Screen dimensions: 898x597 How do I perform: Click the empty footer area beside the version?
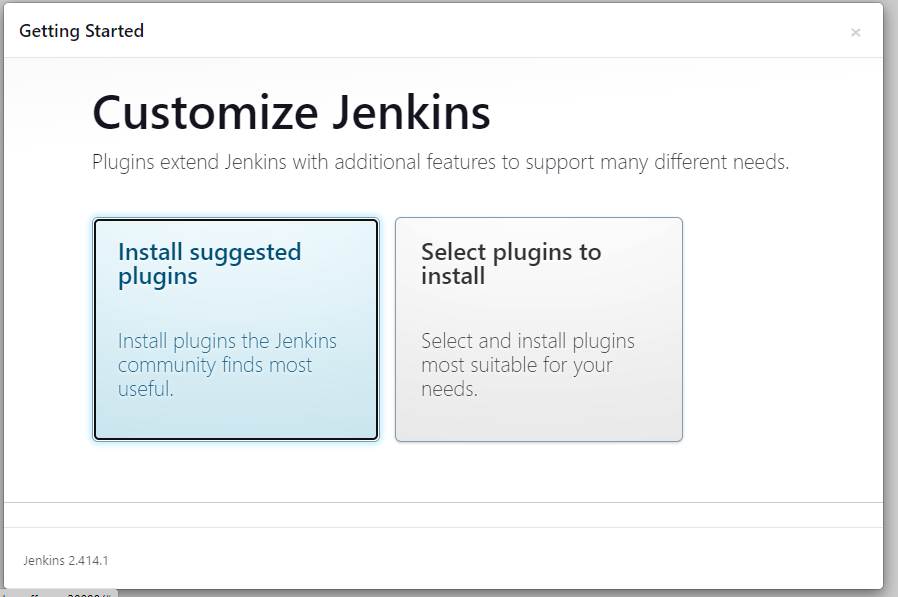click(500, 560)
